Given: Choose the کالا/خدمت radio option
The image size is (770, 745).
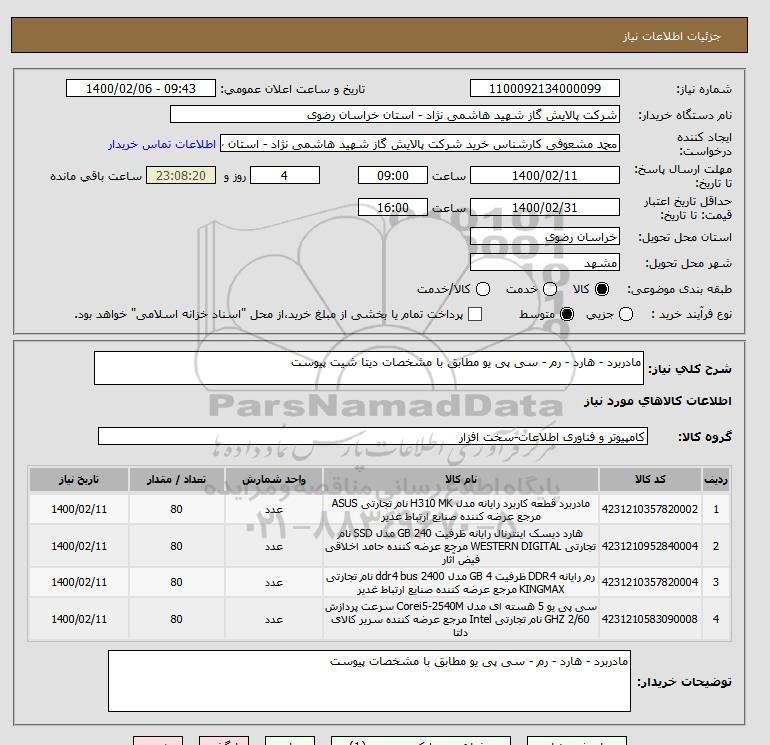Looking at the screenshot, I should [x=482, y=289].
